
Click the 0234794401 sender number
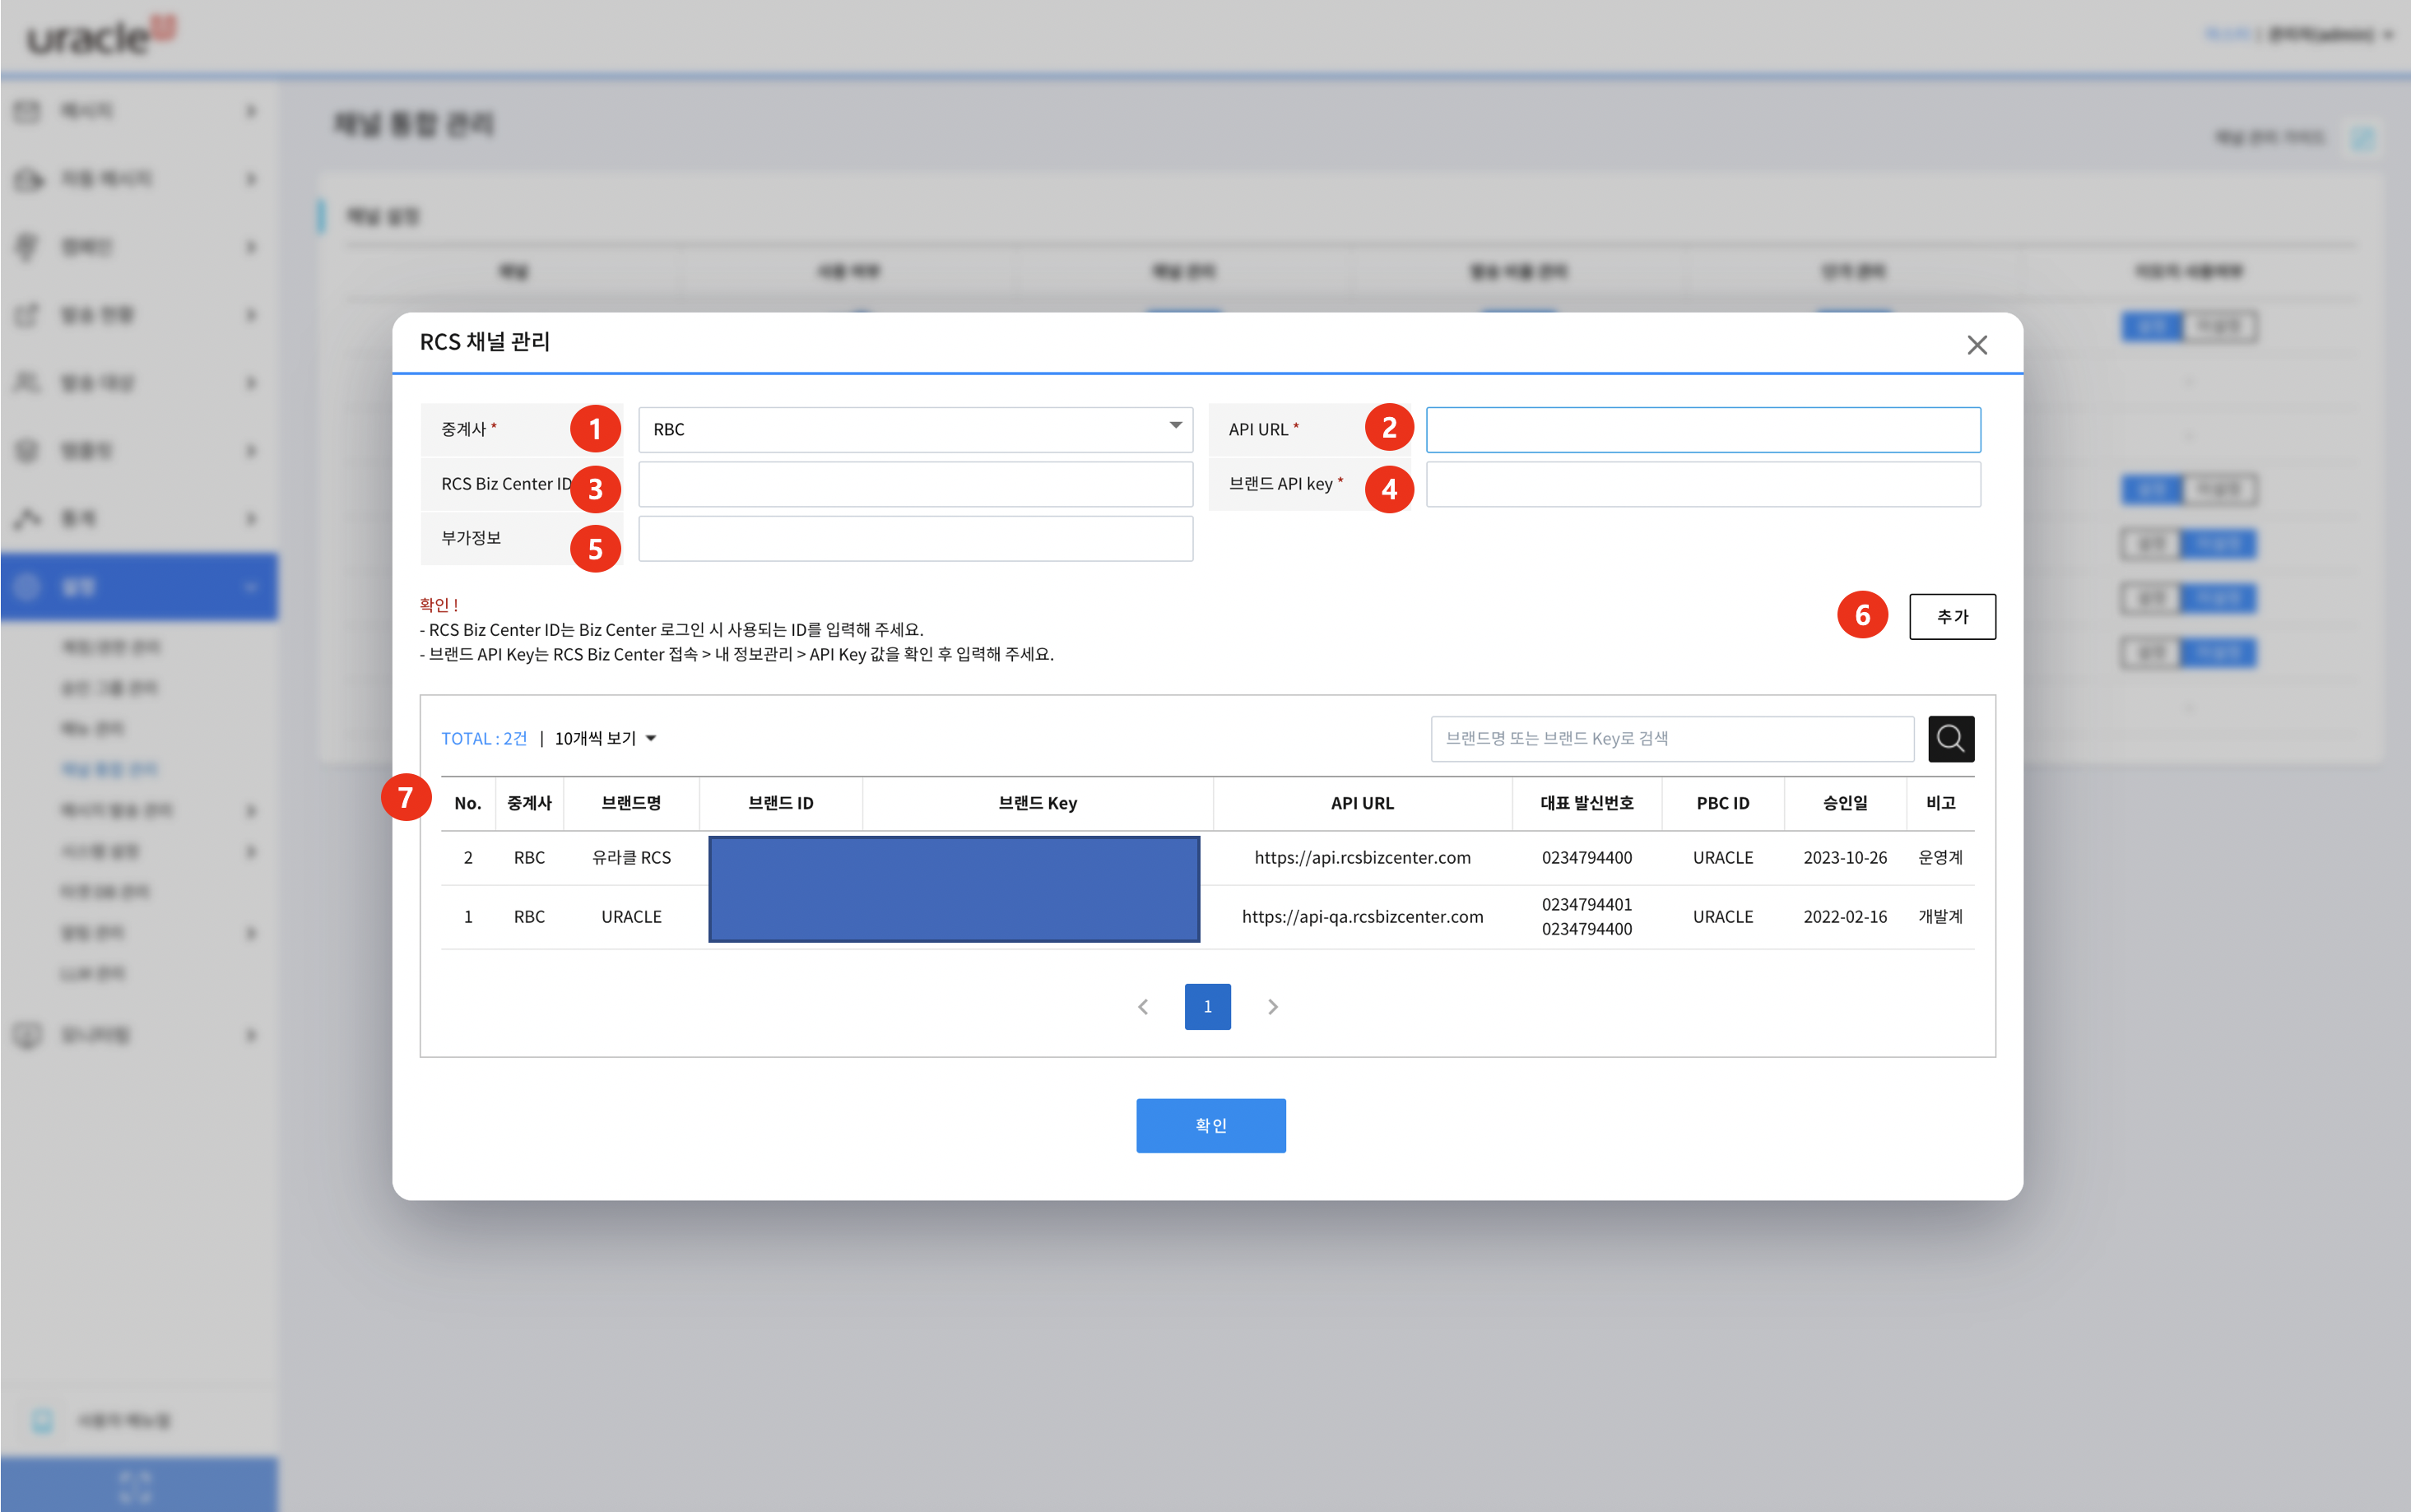point(1586,905)
